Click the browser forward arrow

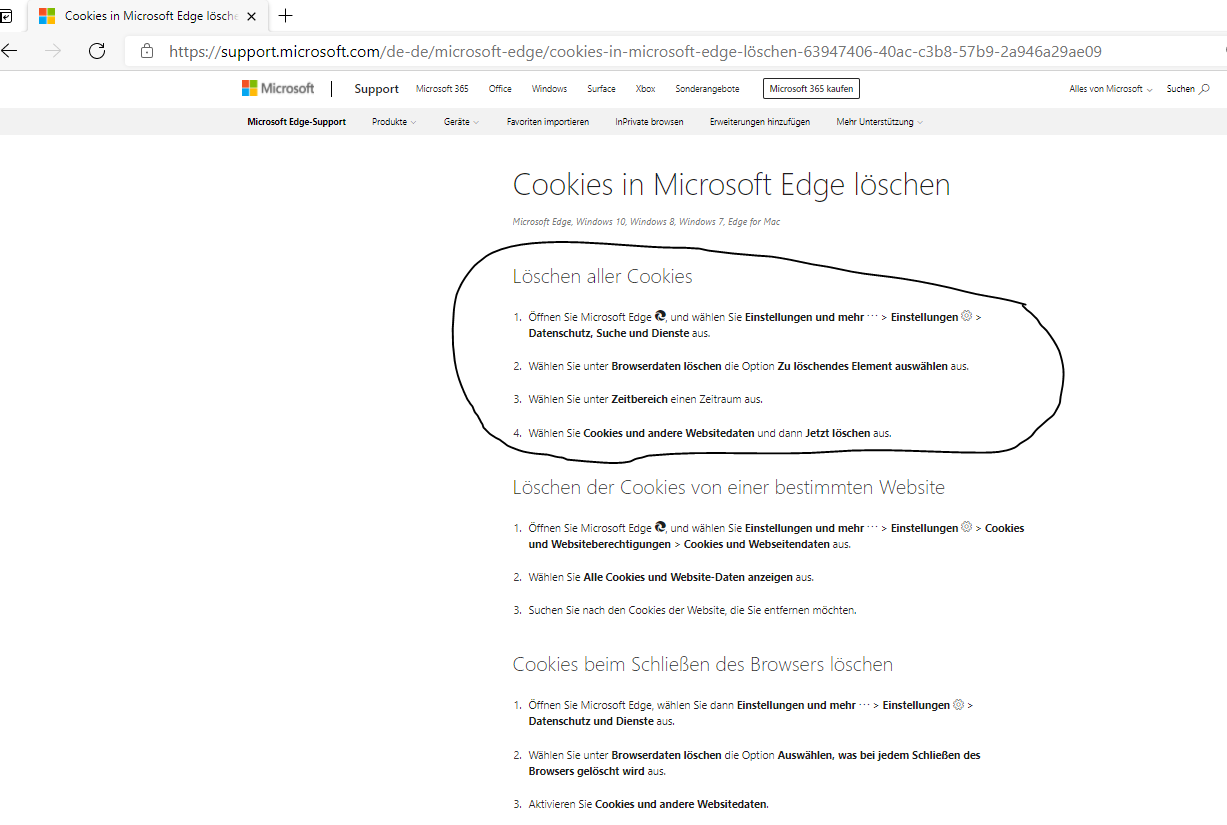[x=53, y=50]
